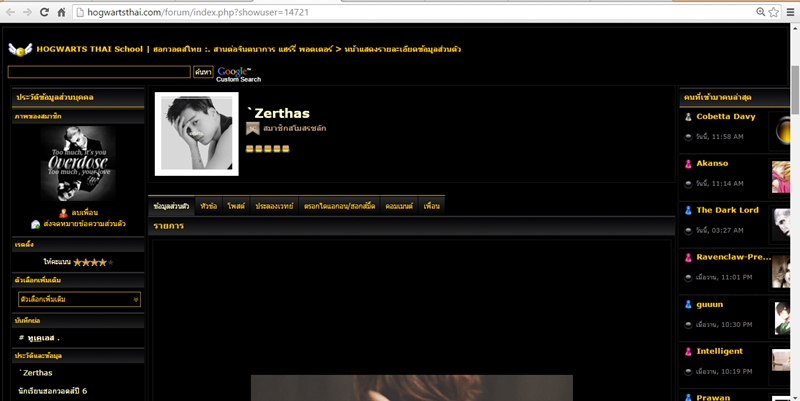Open Prawan's profile link
Viewport: 800px width, 401px height.
tap(713, 397)
